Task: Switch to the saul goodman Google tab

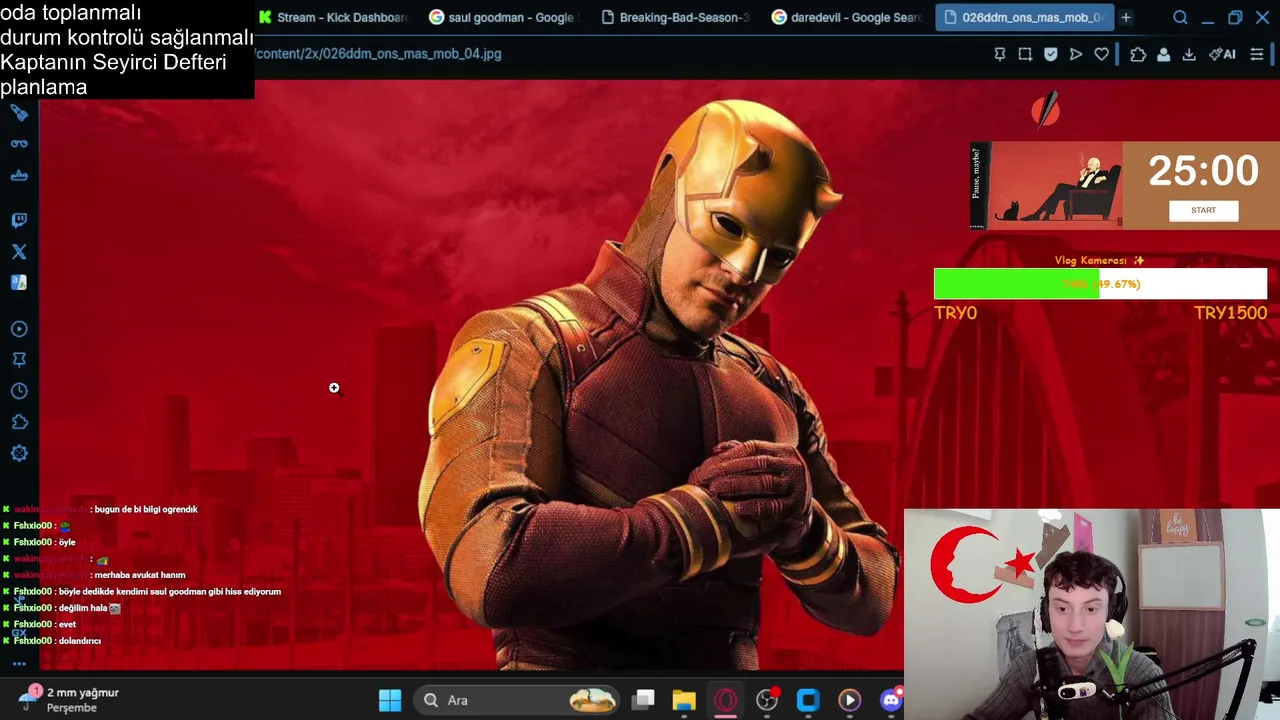Action: point(503,17)
